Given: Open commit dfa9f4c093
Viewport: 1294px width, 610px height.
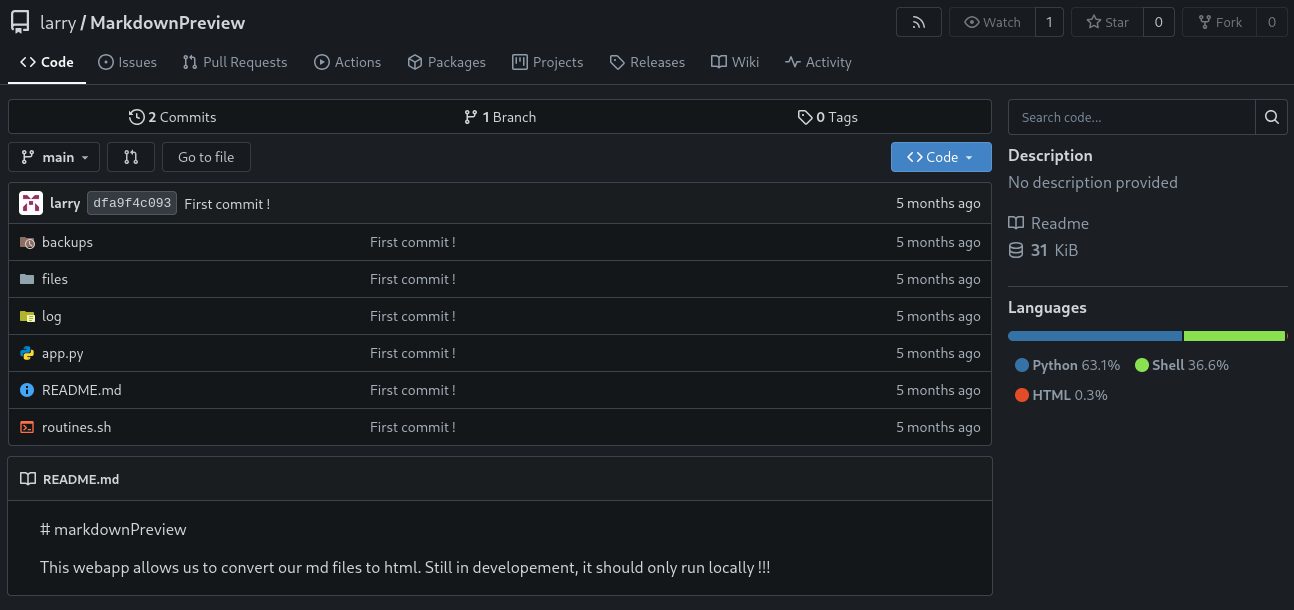Looking at the screenshot, I should coord(131,202).
